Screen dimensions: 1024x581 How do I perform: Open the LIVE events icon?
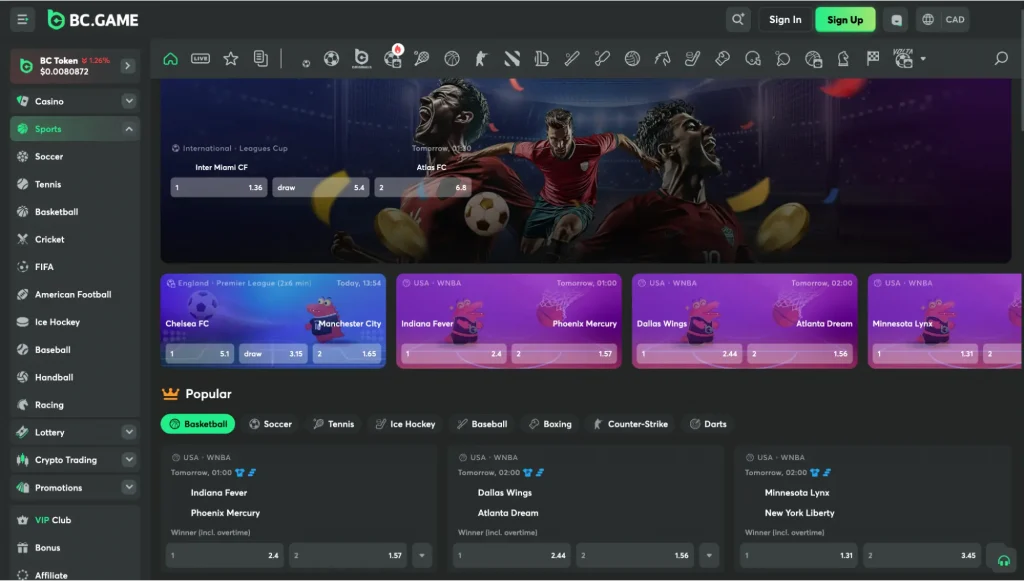click(x=200, y=59)
